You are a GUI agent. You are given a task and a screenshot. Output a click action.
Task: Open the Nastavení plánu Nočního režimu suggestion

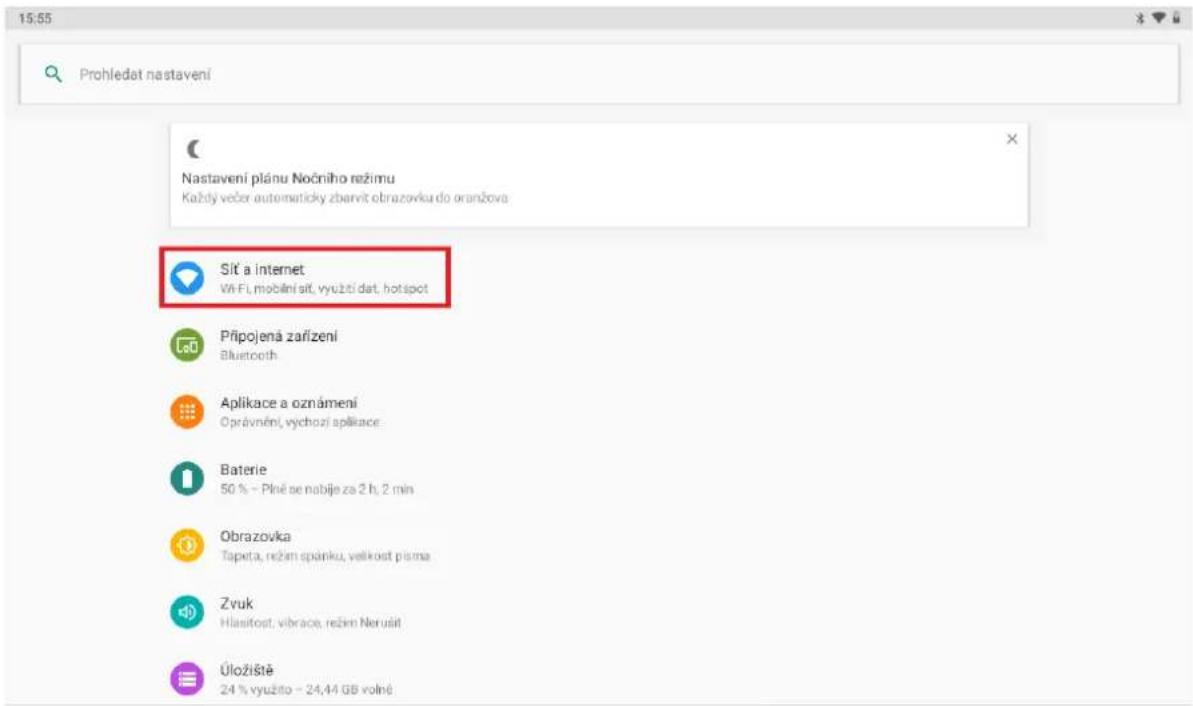[x=599, y=175]
